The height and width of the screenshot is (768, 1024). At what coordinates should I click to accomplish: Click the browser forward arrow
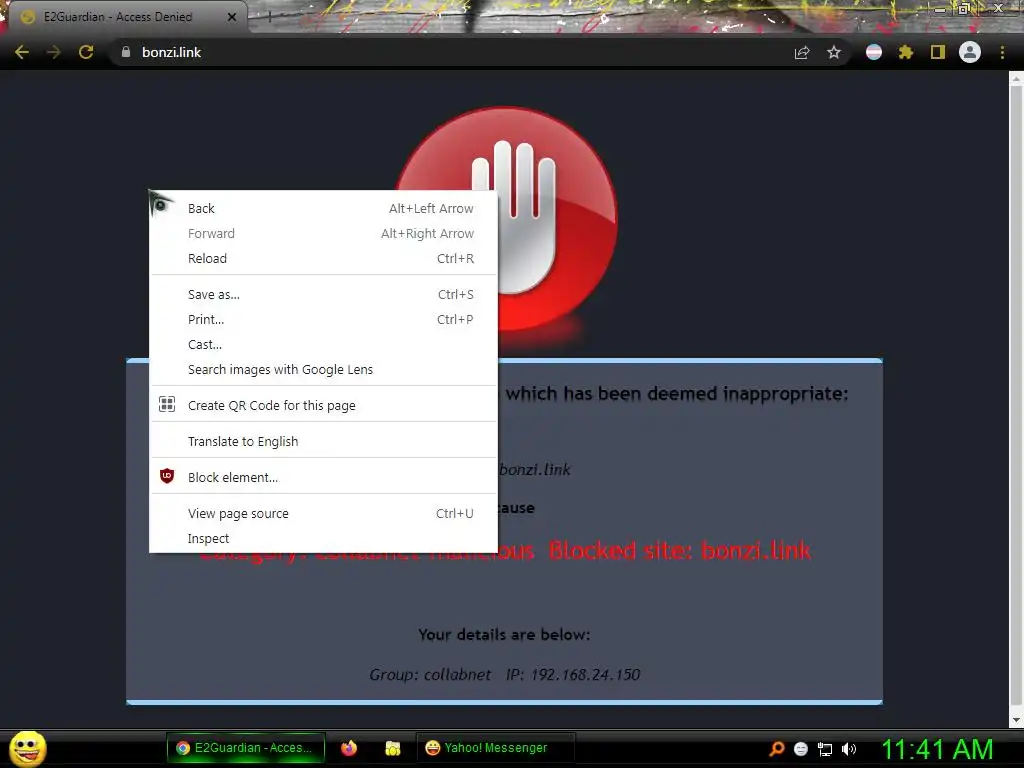click(x=54, y=52)
